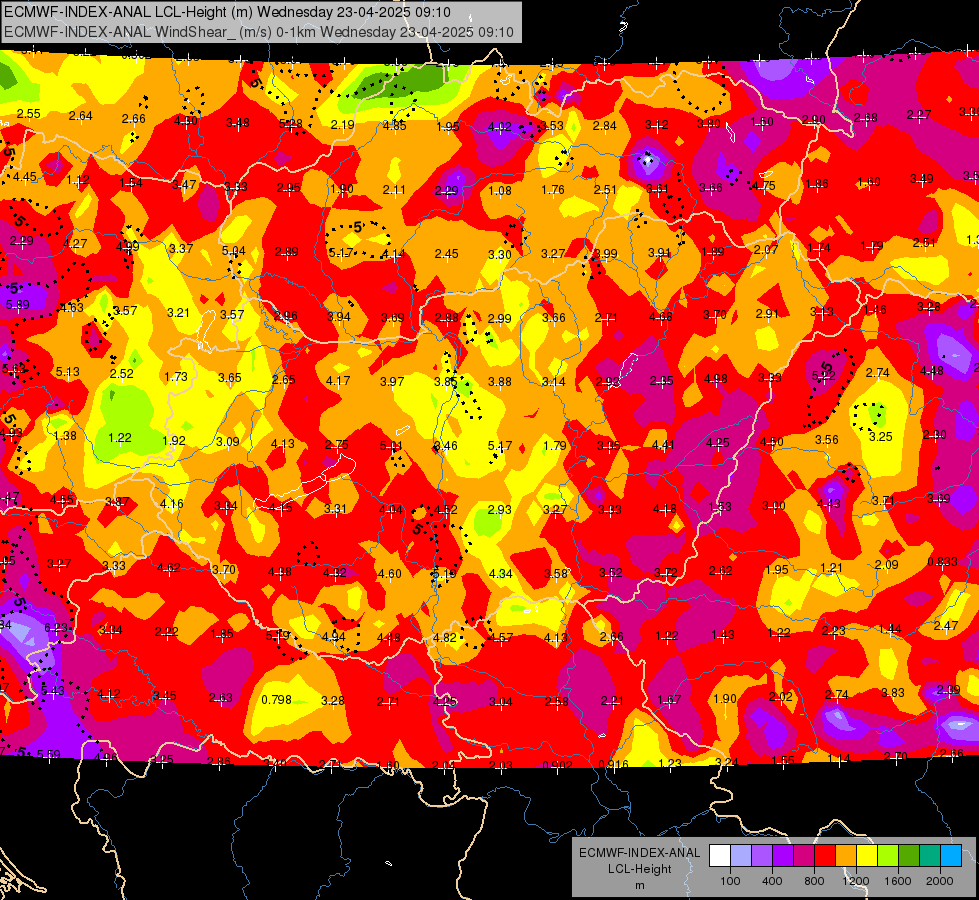Click the wind shear value 1.46

(x=875, y=309)
